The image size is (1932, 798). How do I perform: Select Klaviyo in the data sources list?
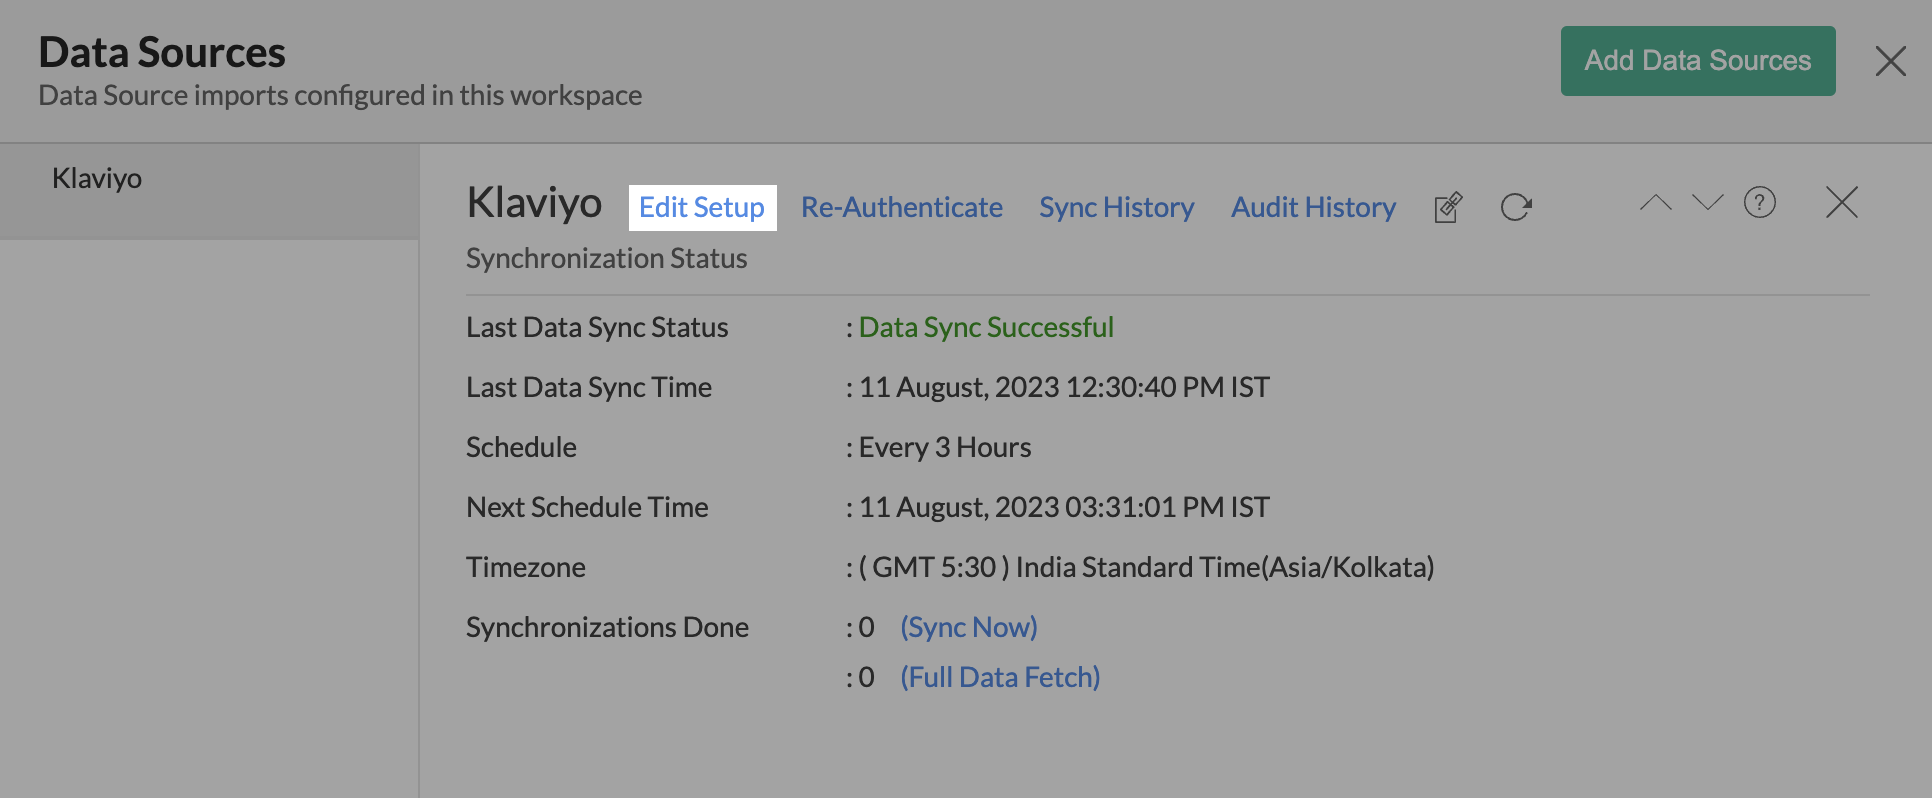coord(97,179)
